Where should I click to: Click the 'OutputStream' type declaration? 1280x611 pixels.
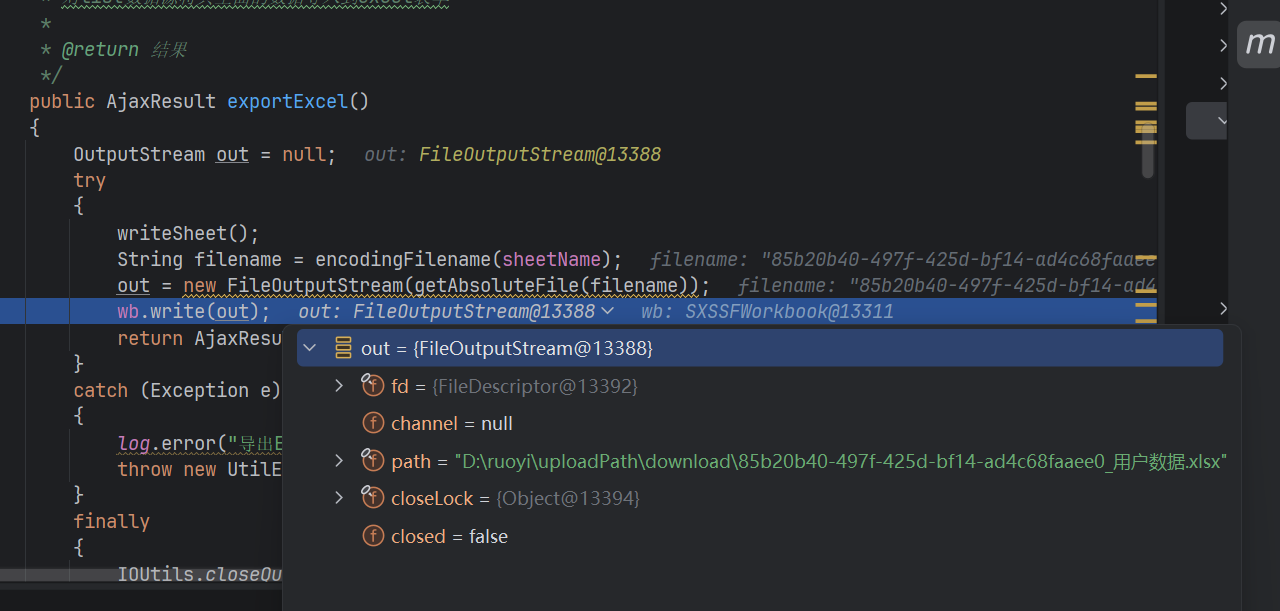coord(139,155)
